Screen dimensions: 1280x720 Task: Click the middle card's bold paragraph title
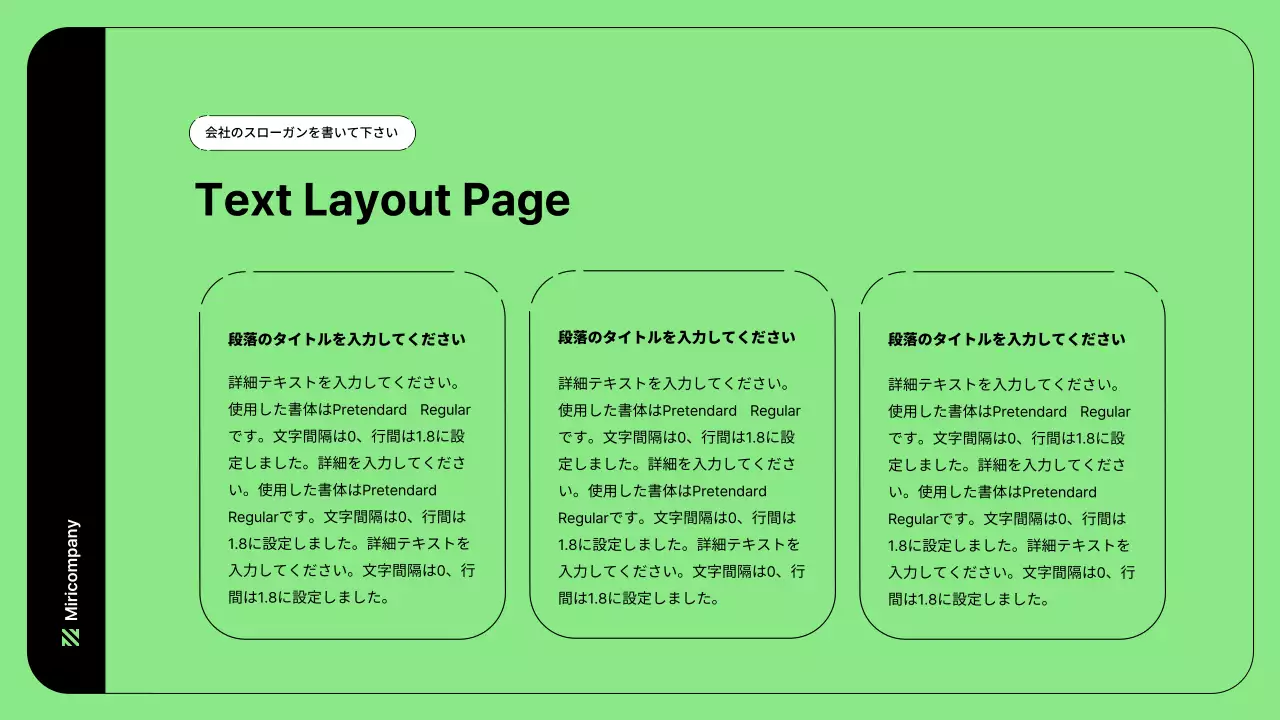click(x=676, y=338)
